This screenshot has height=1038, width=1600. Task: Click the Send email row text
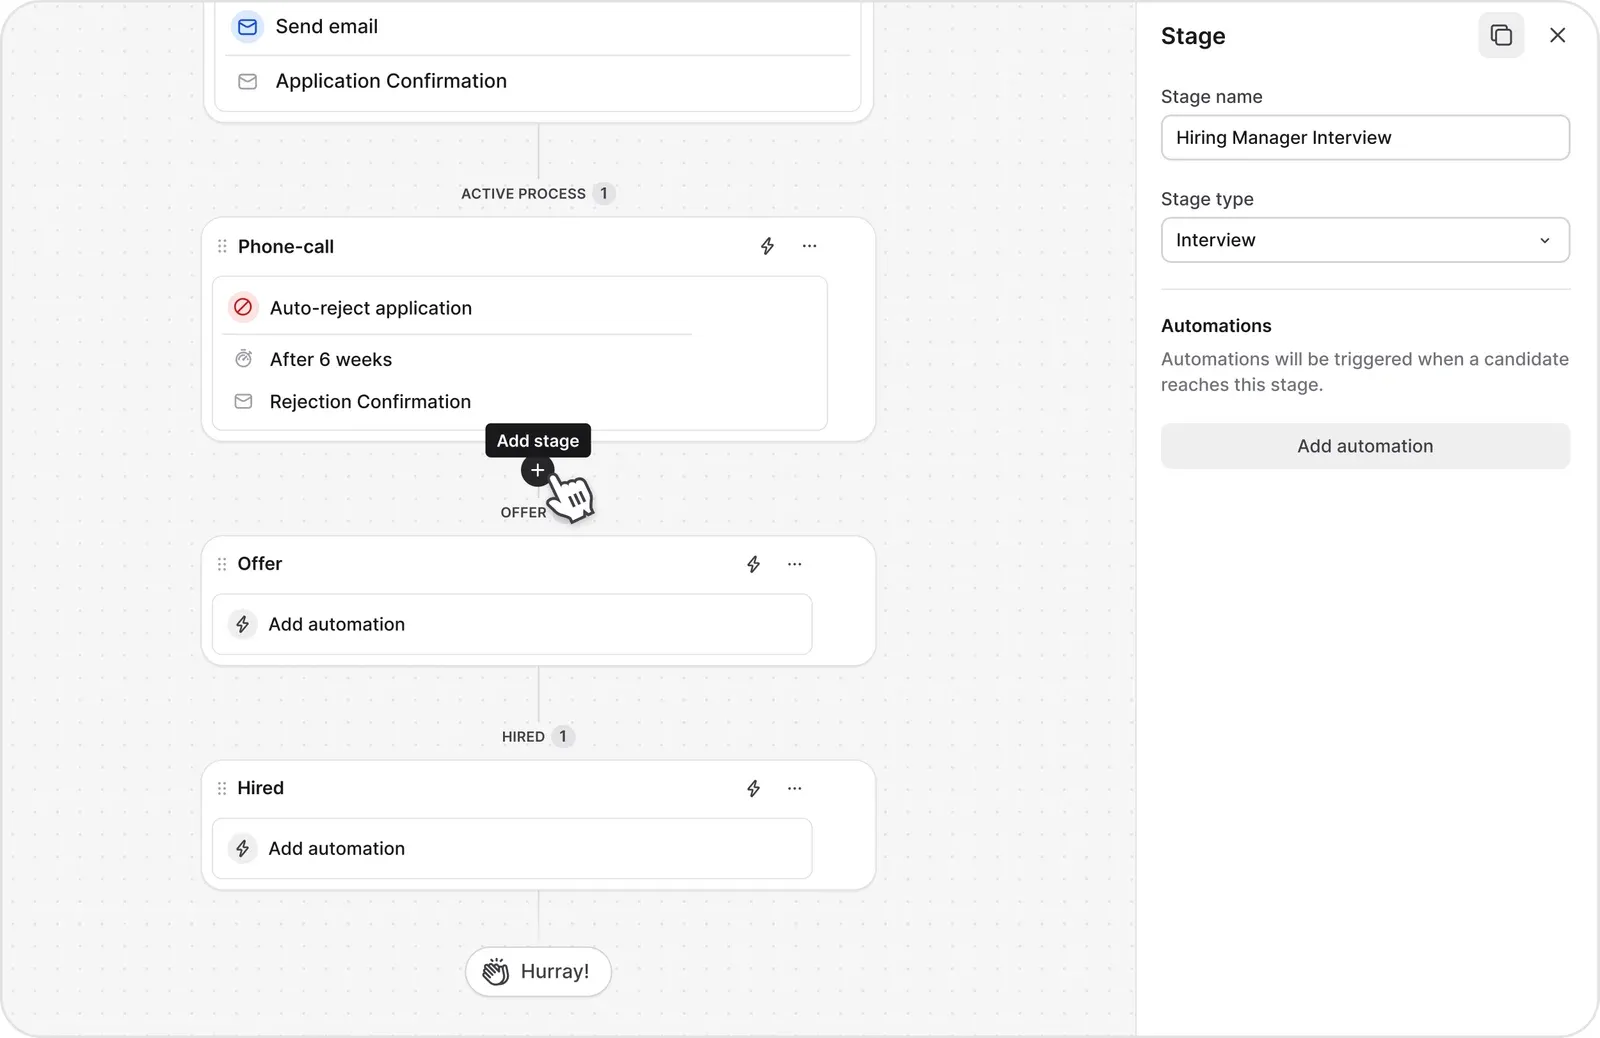327,27
